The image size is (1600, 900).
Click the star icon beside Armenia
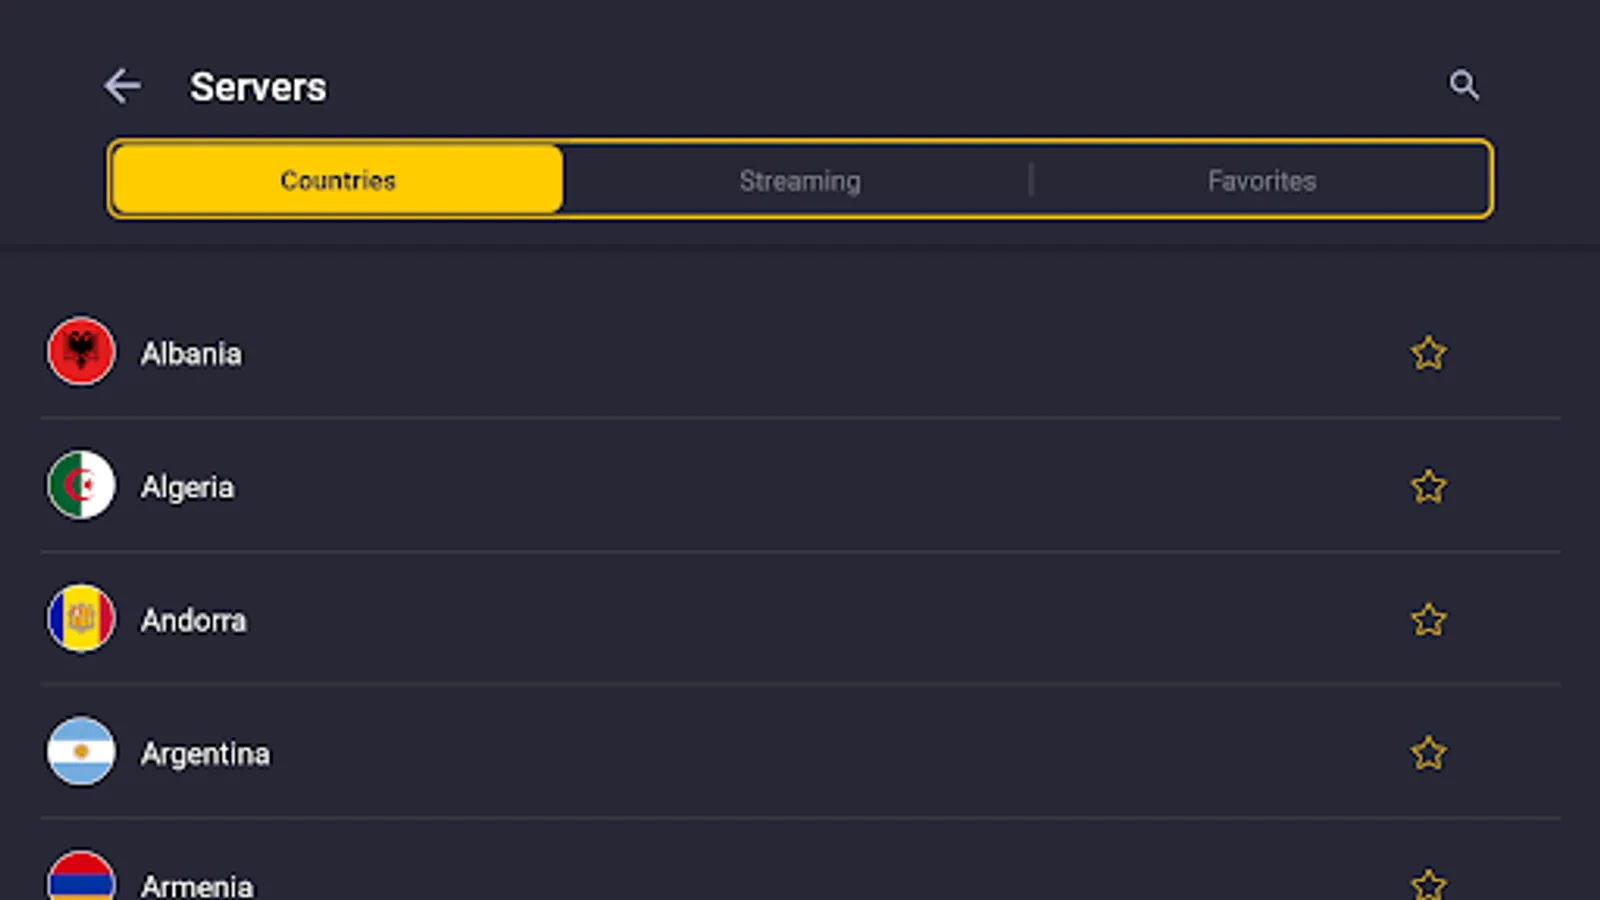coord(1429,884)
